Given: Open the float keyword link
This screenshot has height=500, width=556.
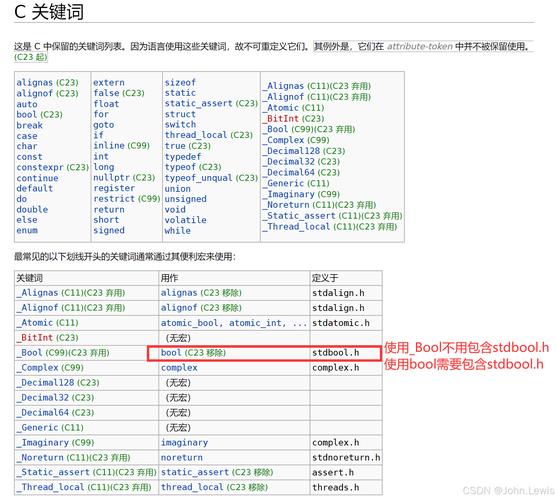Looking at the screenshot, I should [106, 104].
